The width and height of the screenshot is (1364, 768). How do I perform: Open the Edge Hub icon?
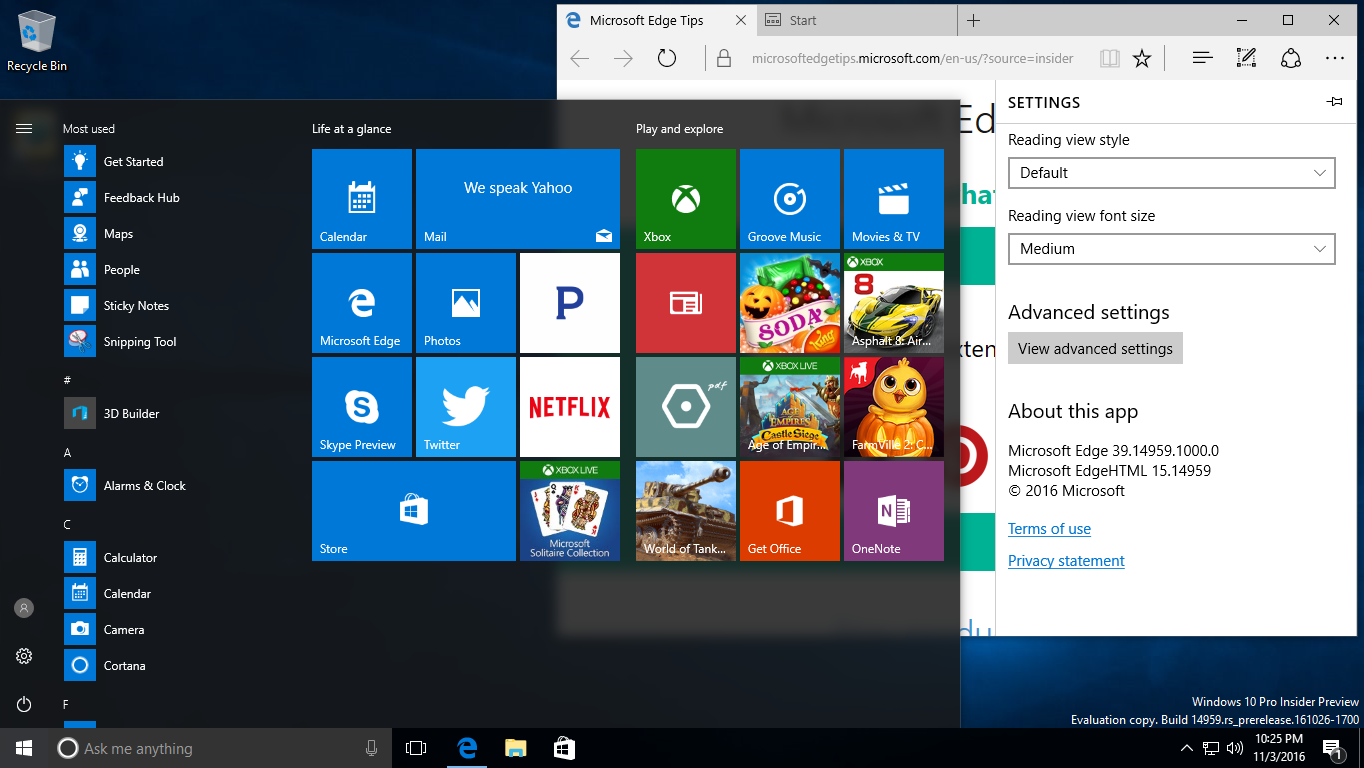point(1203,59)
